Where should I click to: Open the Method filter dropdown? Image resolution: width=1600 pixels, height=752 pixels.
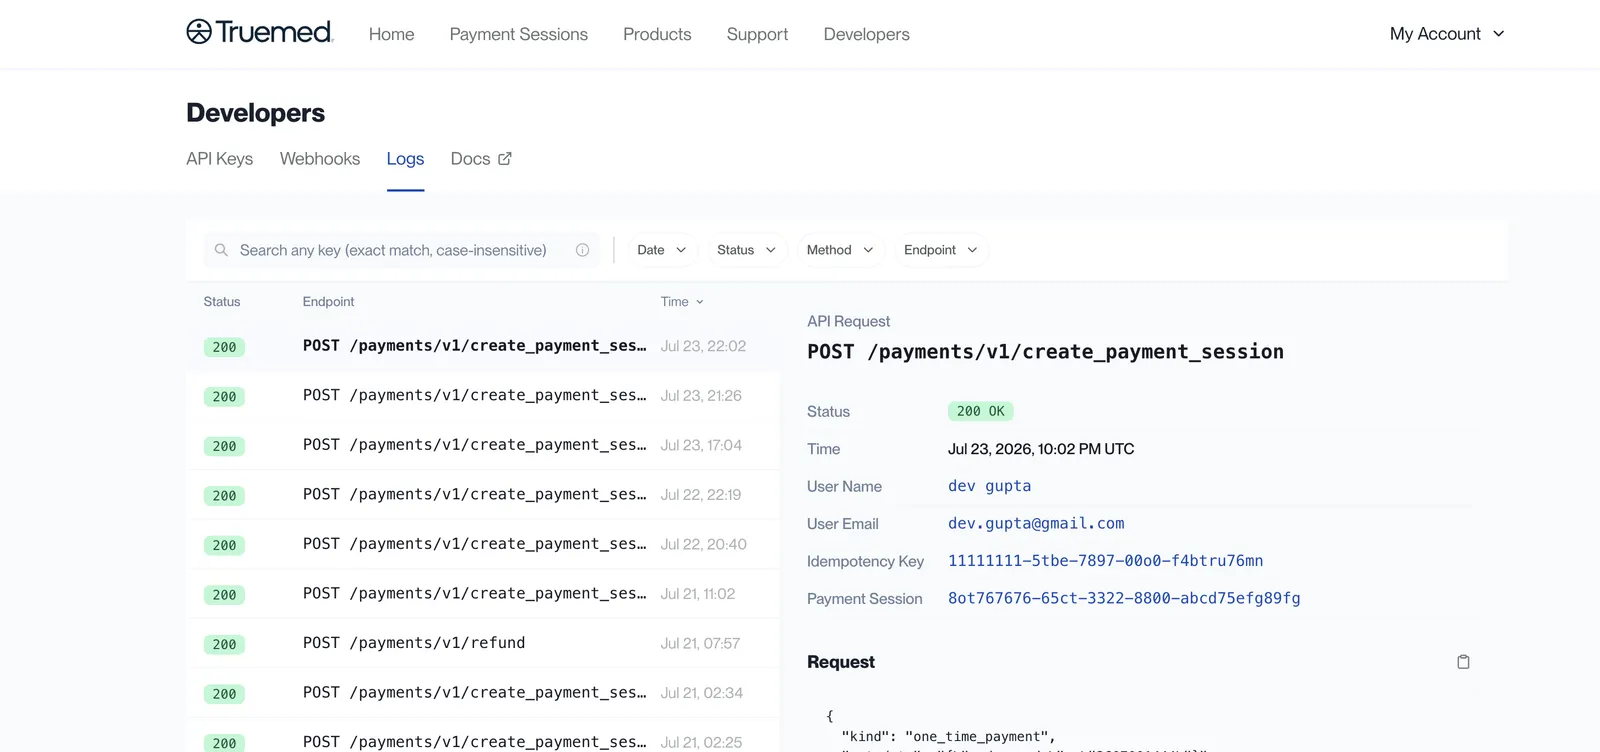[840, 250]
